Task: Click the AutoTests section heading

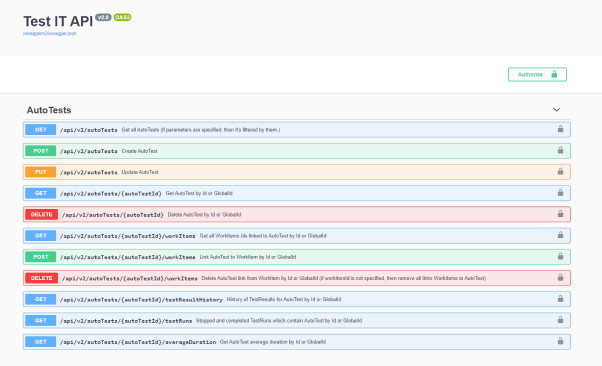Action: 49,110
